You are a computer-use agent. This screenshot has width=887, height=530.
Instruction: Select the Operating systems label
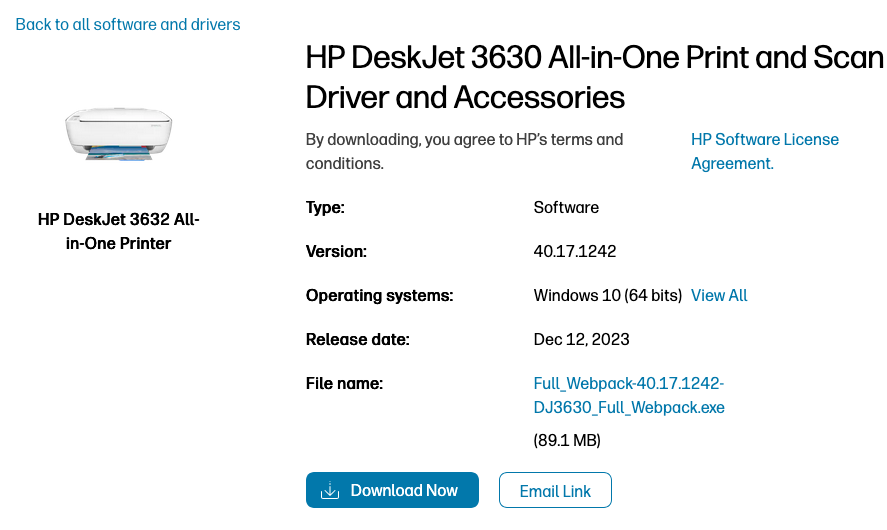(380, 295)
